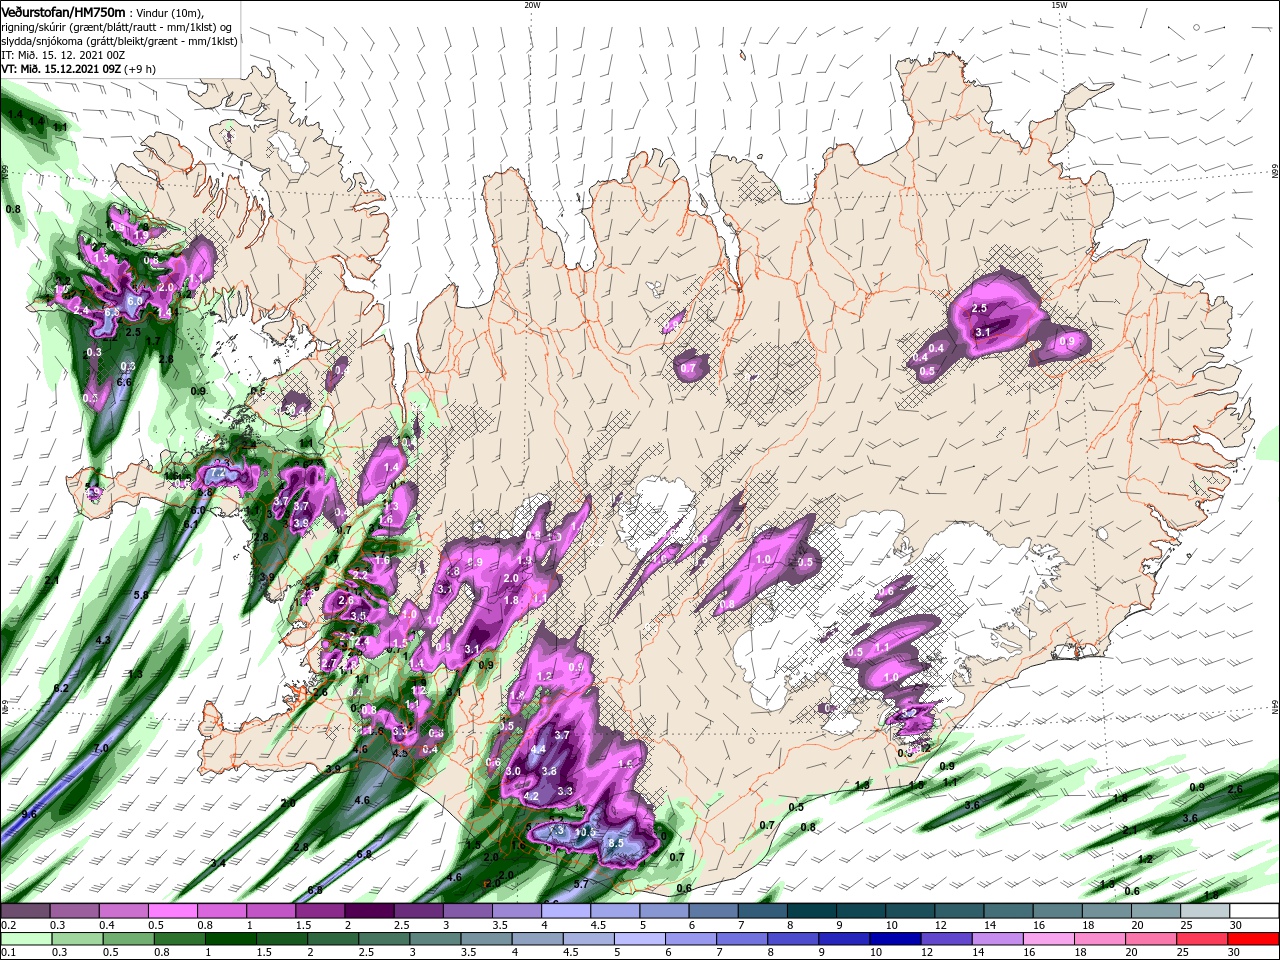Pick the 0.2 grey-purple swatch in the snow legend
Screen dimensions: 1280x960
point(25,911)
